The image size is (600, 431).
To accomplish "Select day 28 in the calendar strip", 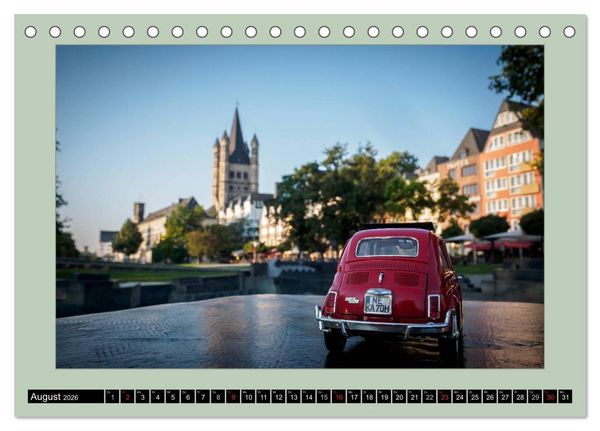I will [x=520, y=397].
